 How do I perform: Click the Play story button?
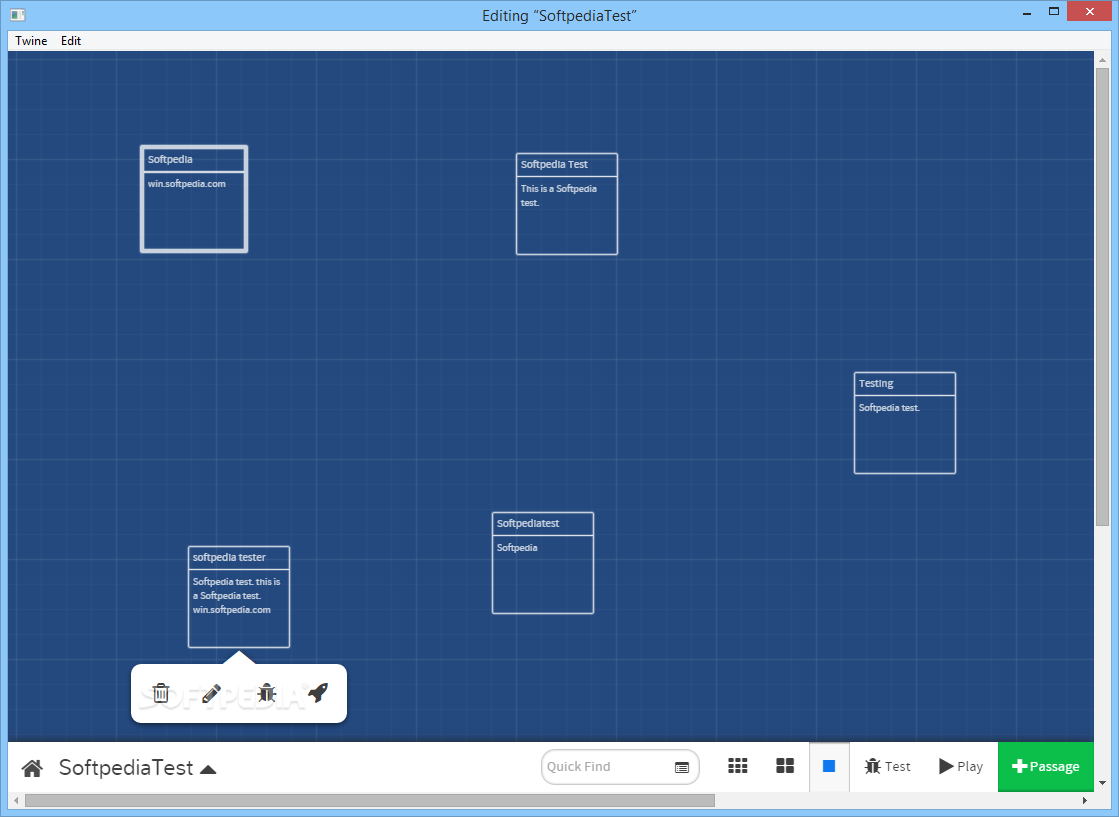point(961,766)
